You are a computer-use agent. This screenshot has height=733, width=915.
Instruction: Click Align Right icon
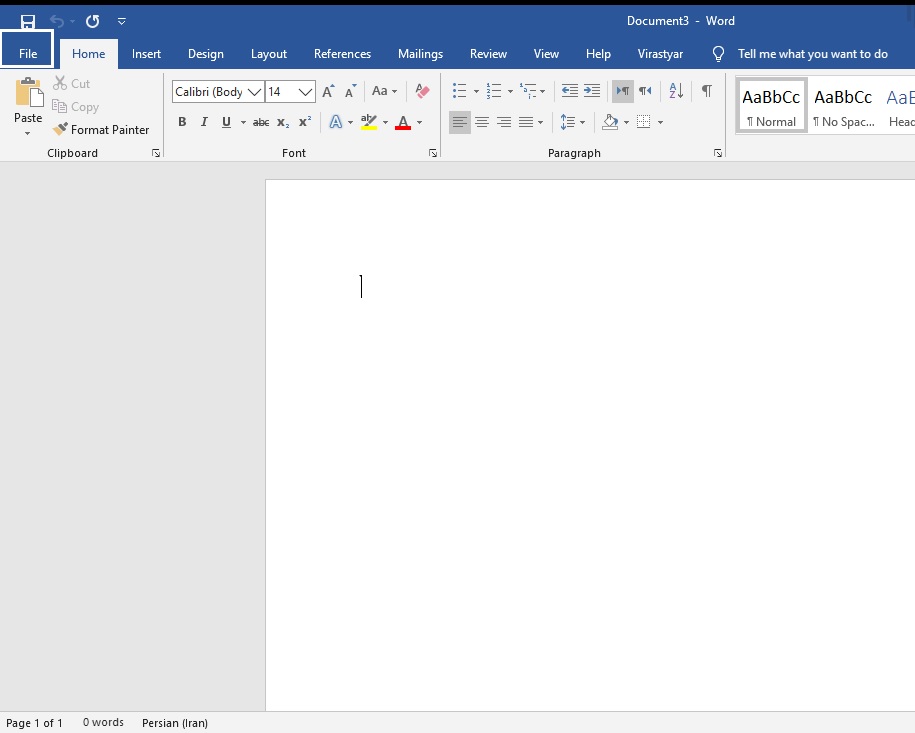504,122
